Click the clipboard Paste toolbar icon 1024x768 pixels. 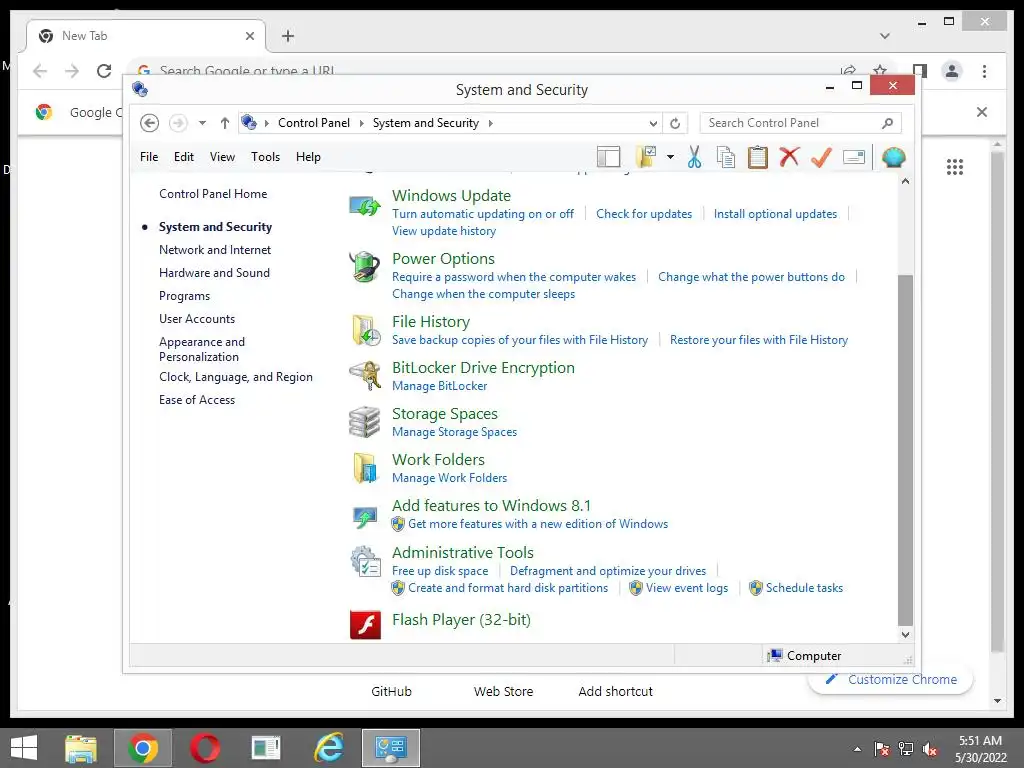click(758, 157)
